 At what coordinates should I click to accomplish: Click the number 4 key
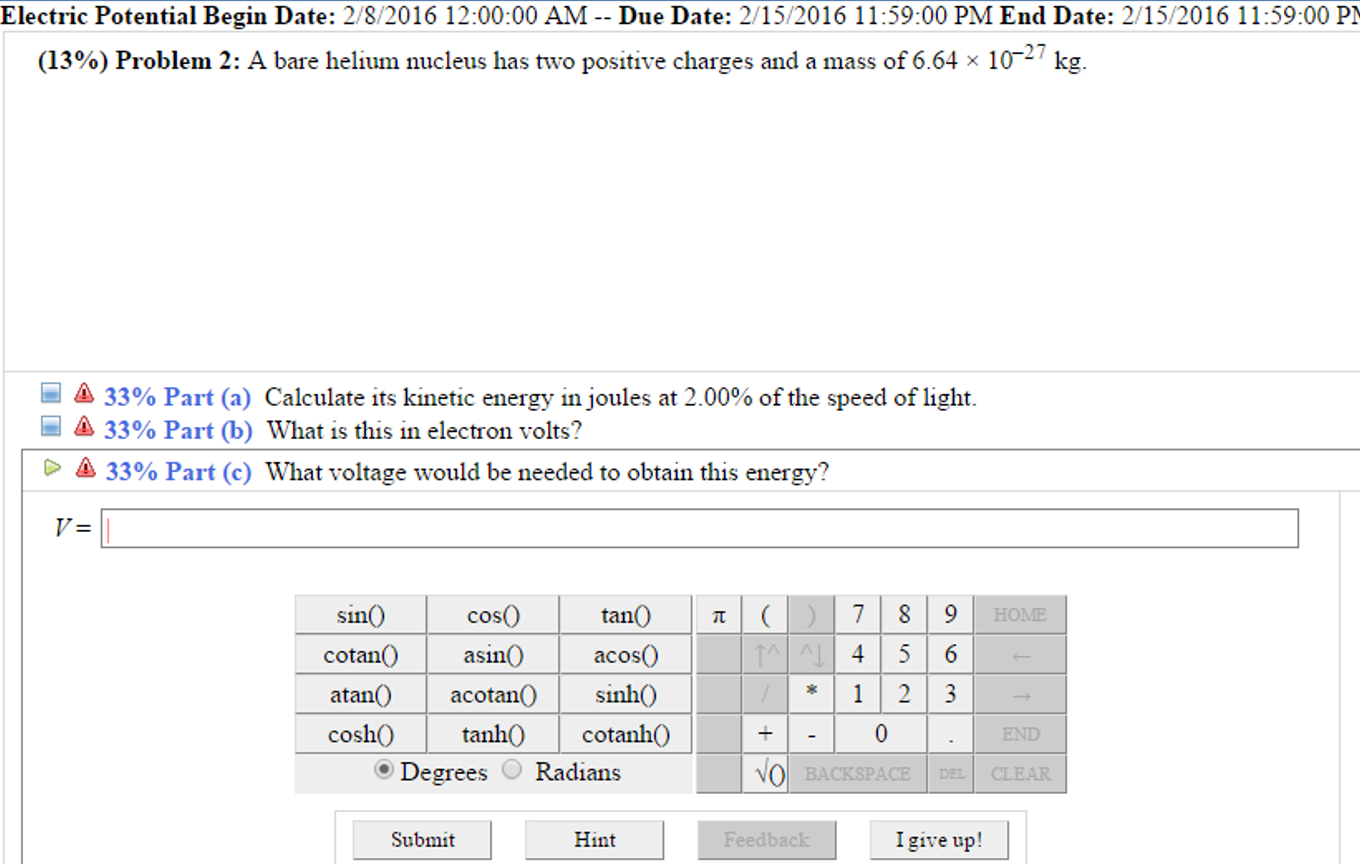(857, 655)
